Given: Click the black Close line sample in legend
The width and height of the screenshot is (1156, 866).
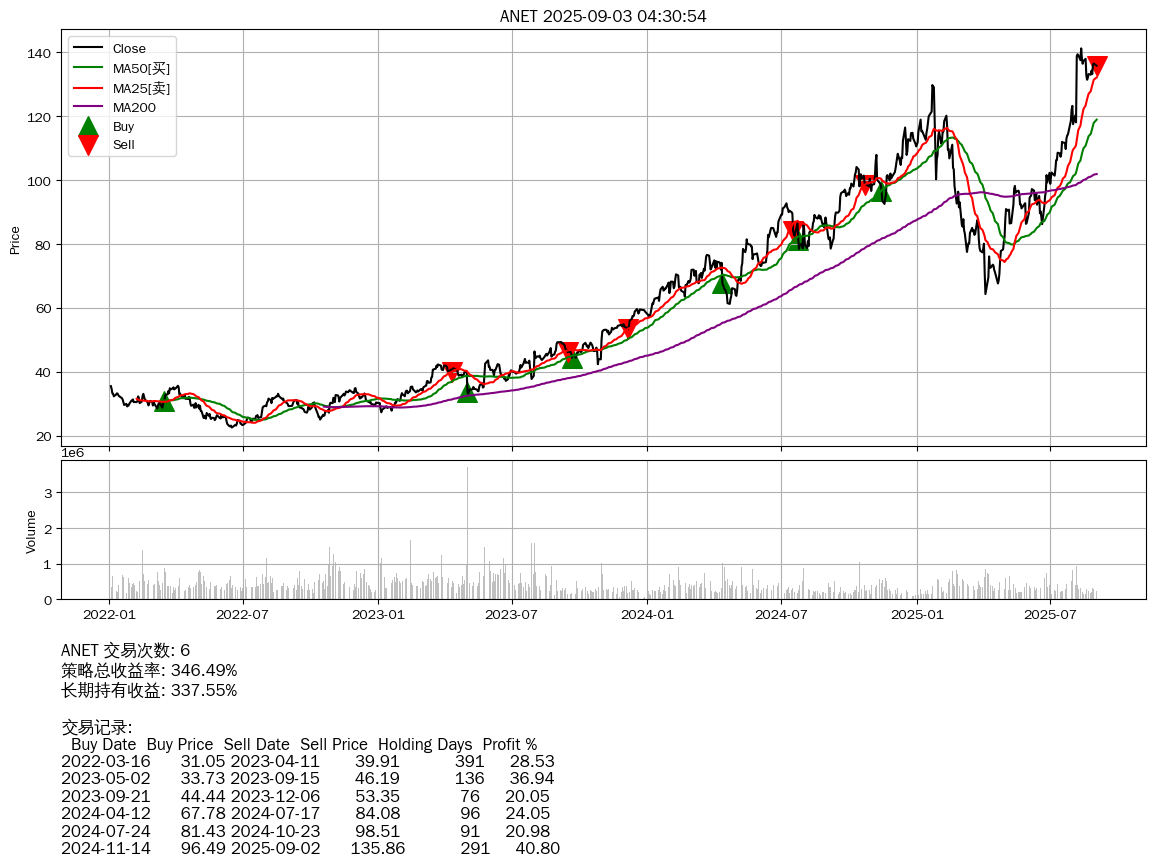Looking at the screenshot, I should [88, 49].
